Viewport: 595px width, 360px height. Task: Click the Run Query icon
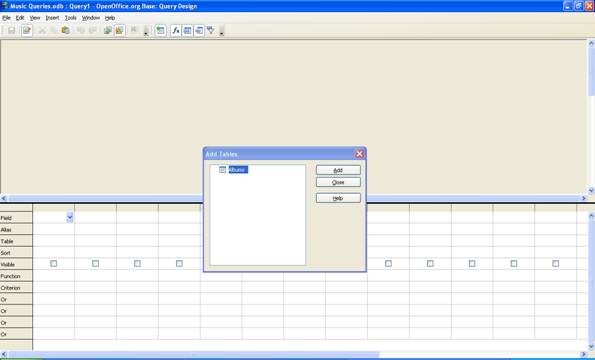(x=108, y=30)
